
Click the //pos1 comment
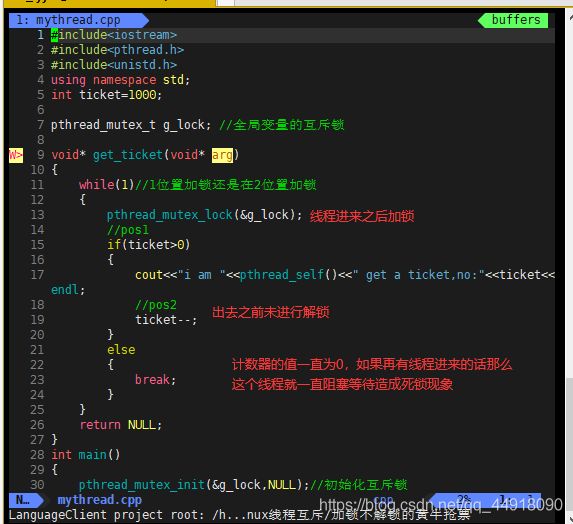[128, 230]
